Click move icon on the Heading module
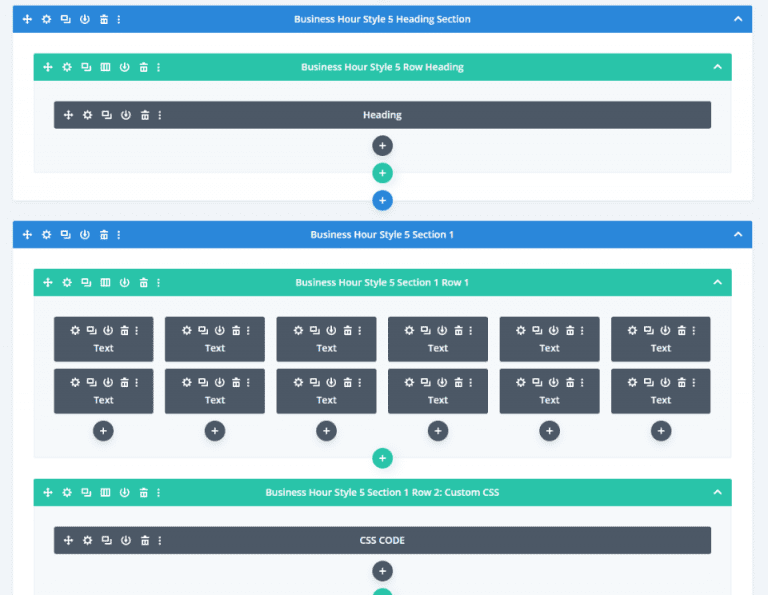This screenshot has width=768, height=595. (68, 115)
